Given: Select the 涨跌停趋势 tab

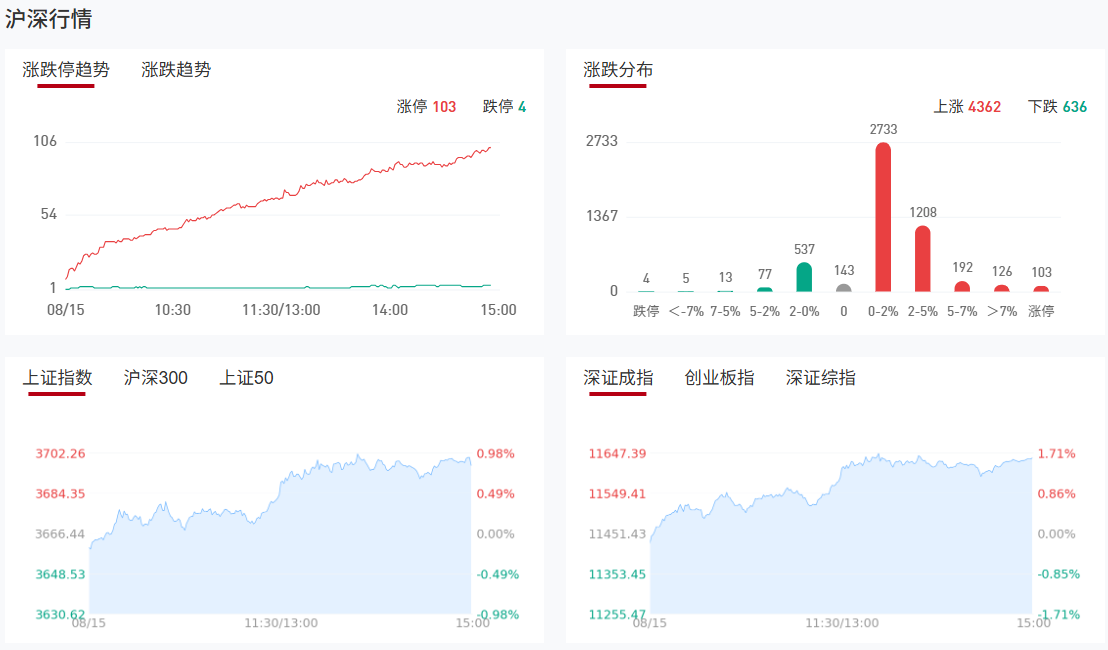Looking at the screenshot, I should (66, 70).
